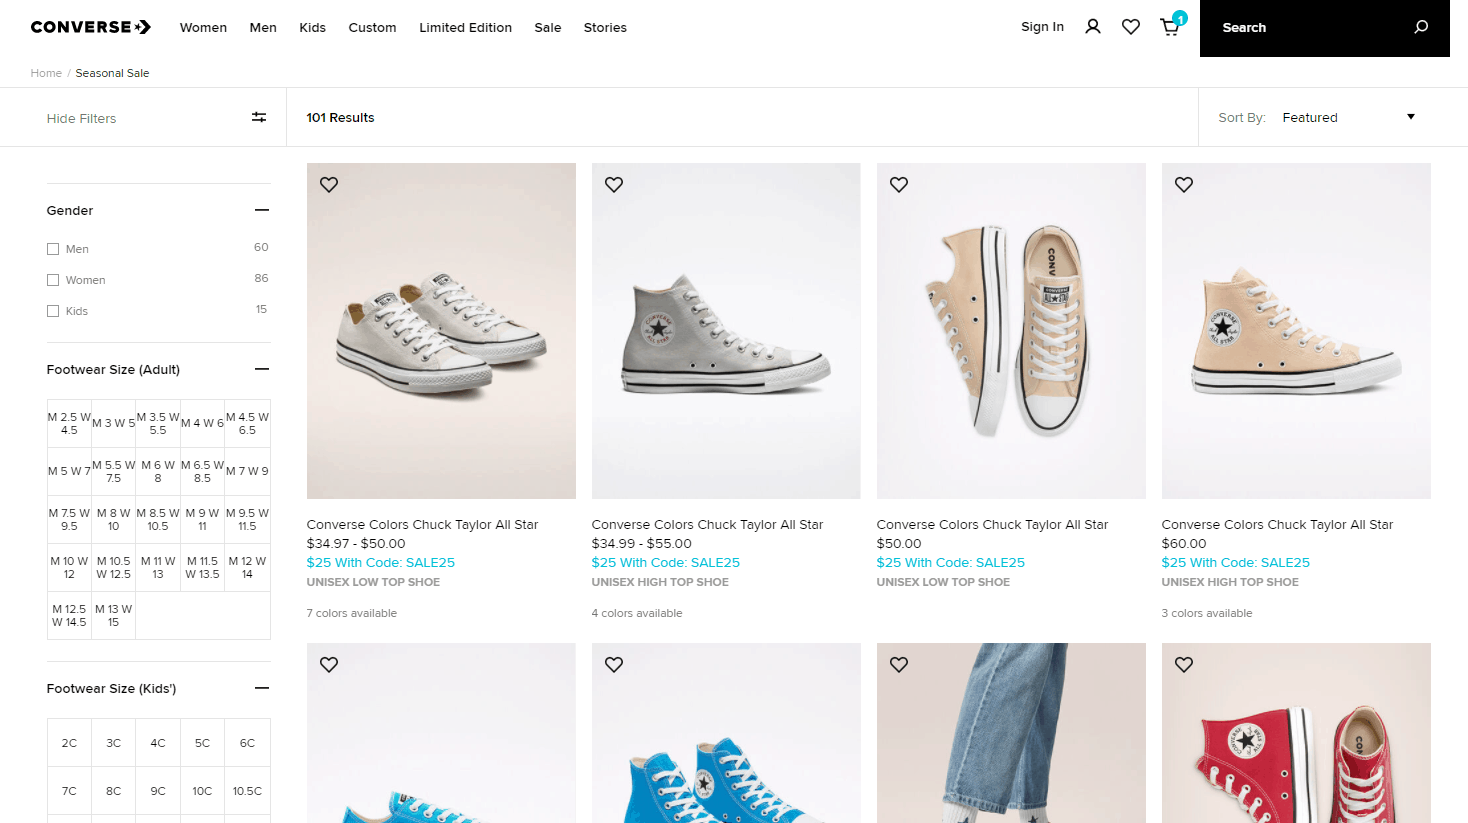Screen dimensions: 1468x823
Task: Open the tan low top pair image
Action: click(1011, 331)
